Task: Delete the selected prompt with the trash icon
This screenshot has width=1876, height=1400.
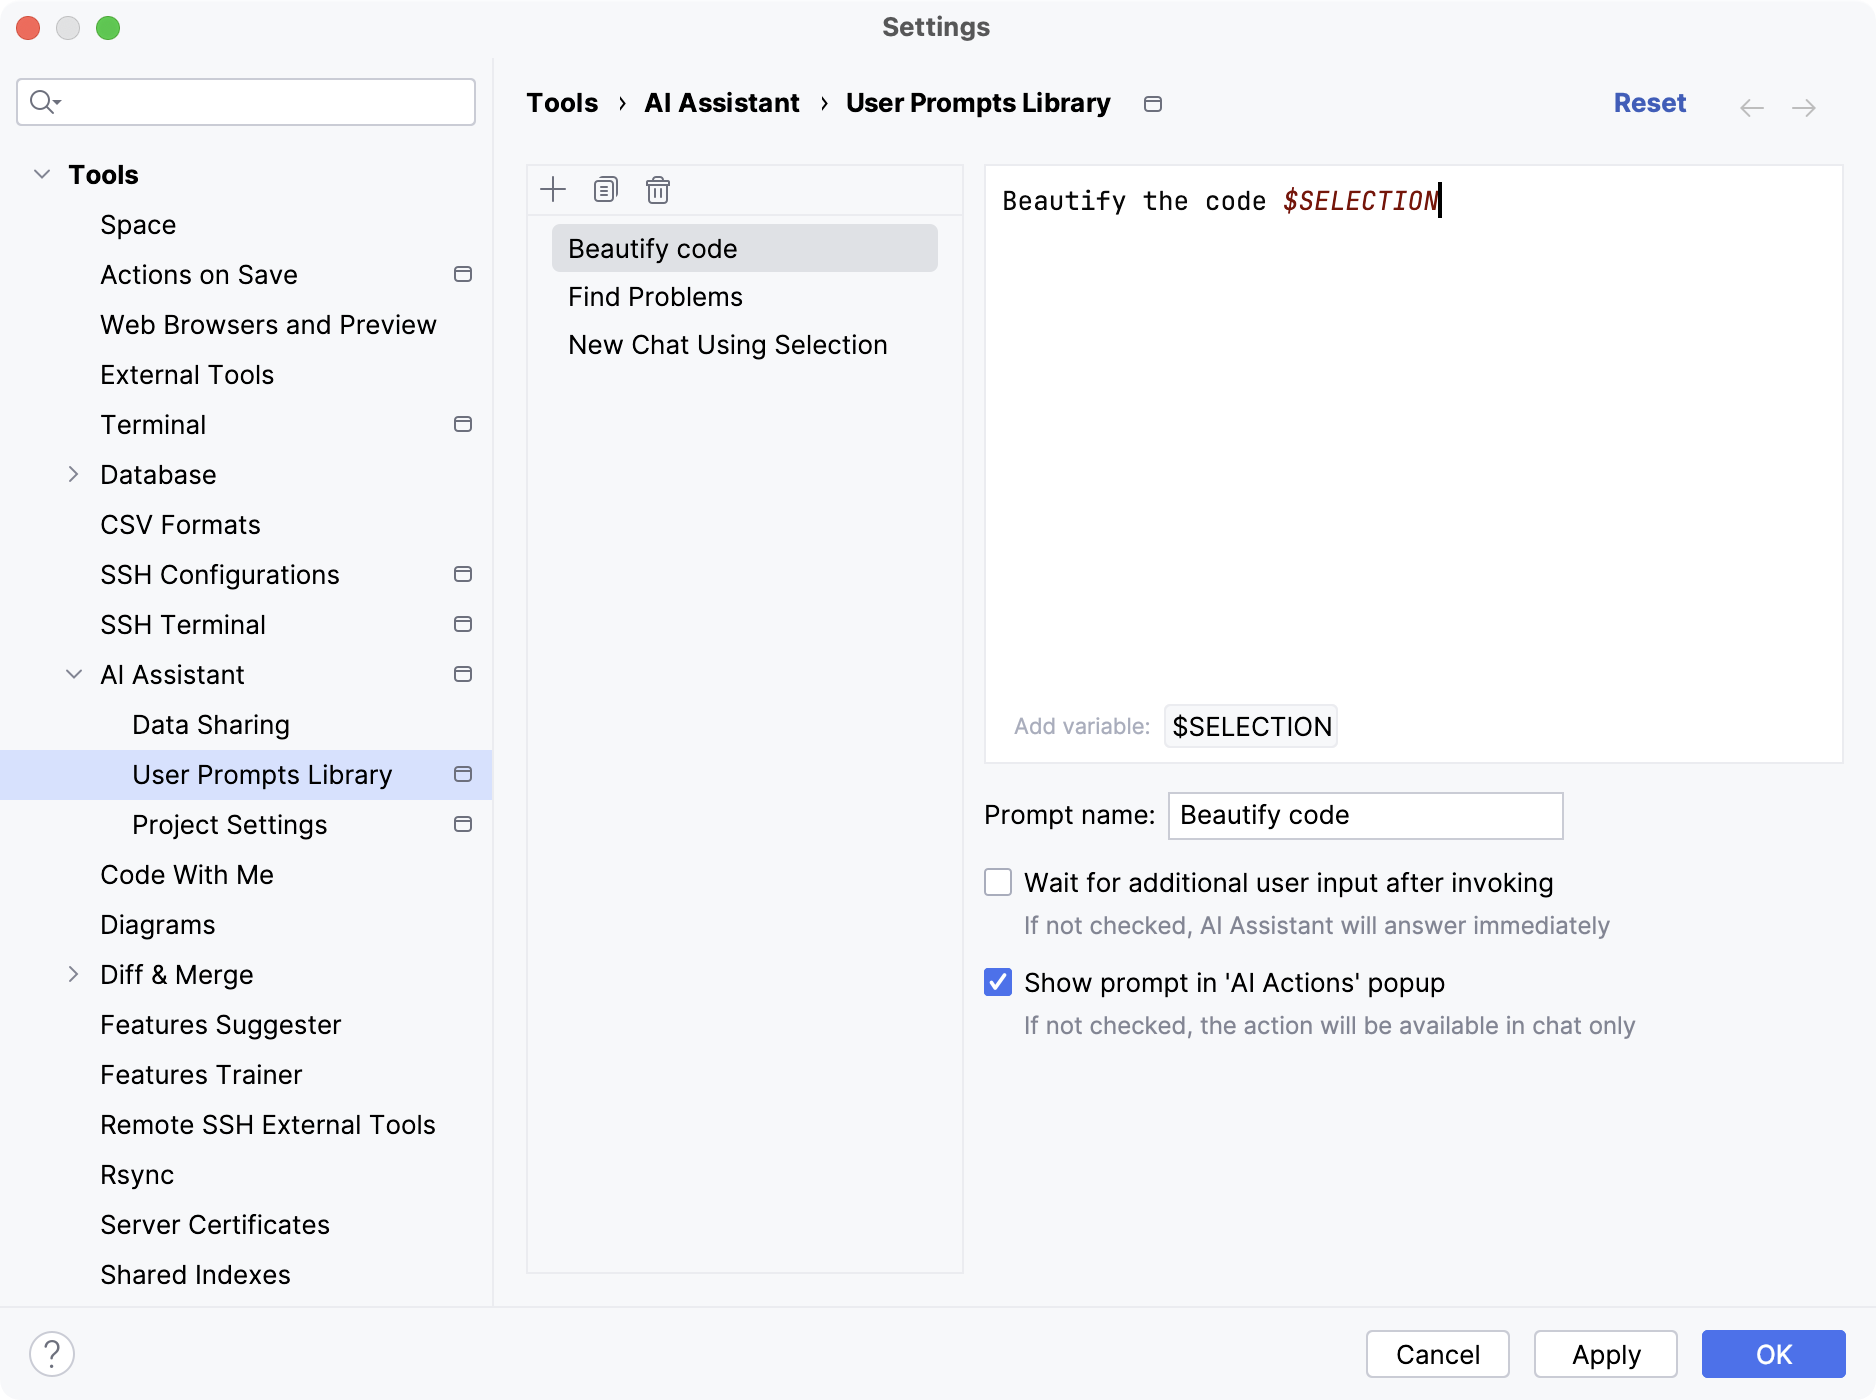Action: (x=658, y=190)
